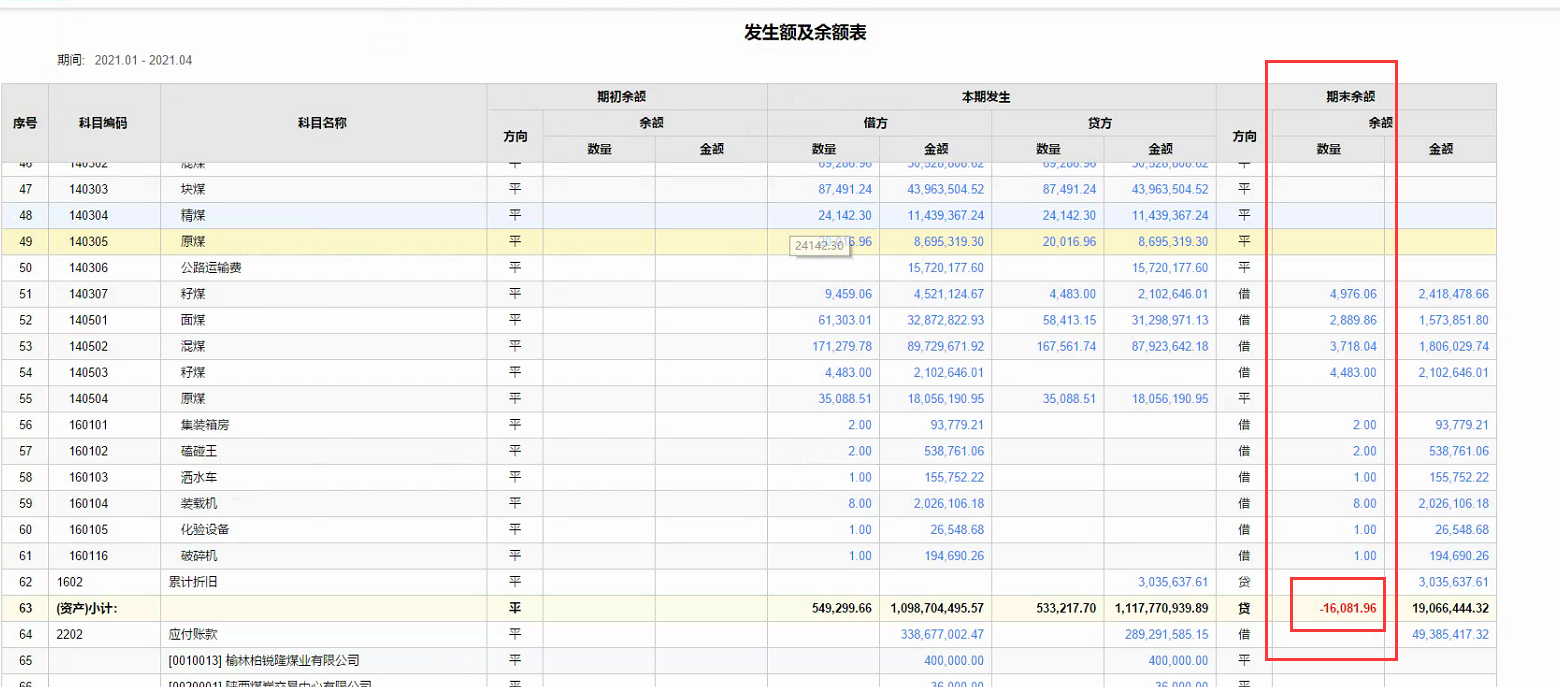Click the 本期发生 header group

991,97
